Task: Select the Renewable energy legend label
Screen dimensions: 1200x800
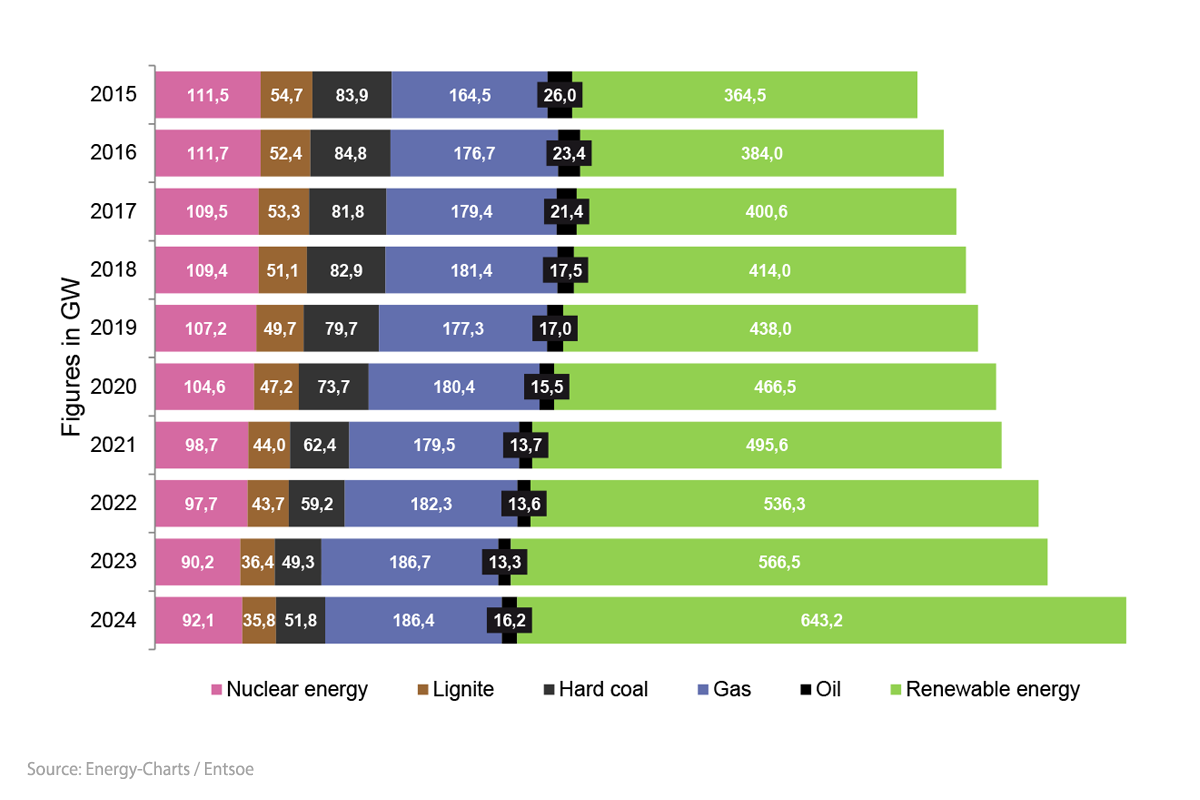Action: click(x=992, y=690)
